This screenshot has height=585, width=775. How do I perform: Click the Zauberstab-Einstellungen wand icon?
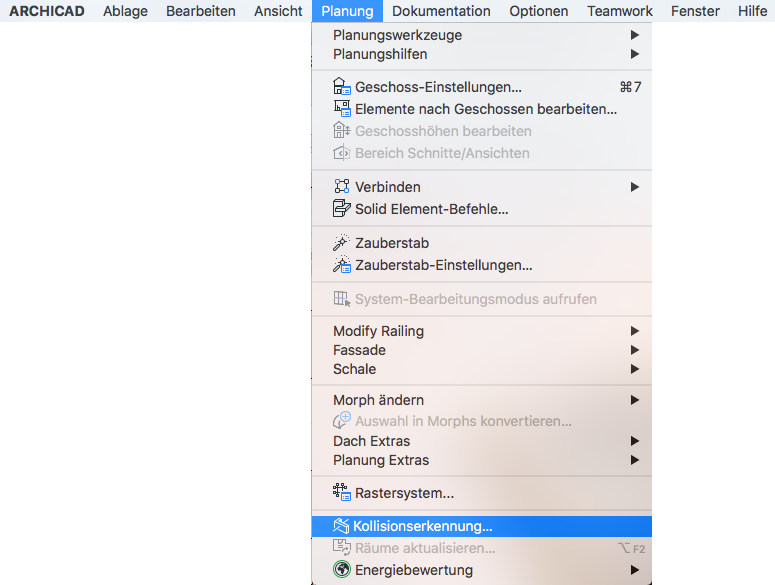[x=342, y=264]
